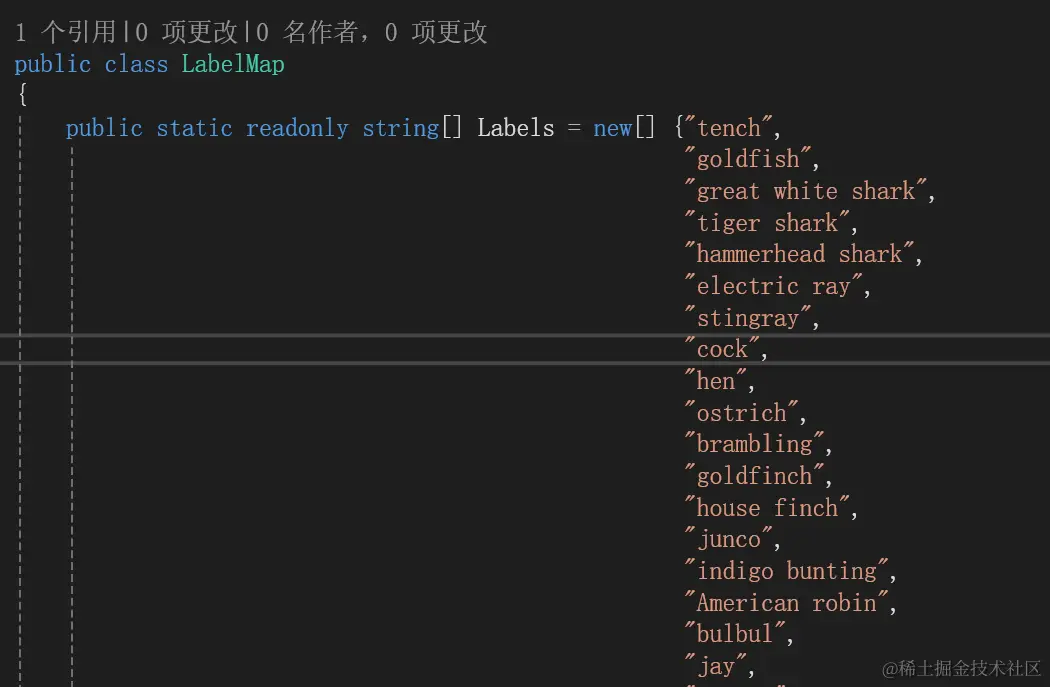Click the "ostrich" string
Image resolution: width=1050 pixels, height=687 pixels.
(742, 412)
